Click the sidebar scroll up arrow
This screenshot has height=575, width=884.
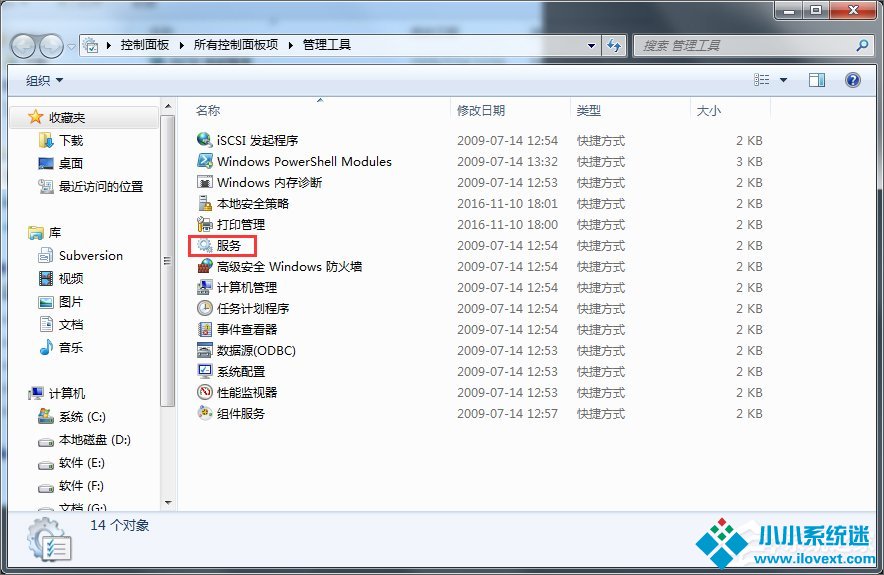click(168, 106)
